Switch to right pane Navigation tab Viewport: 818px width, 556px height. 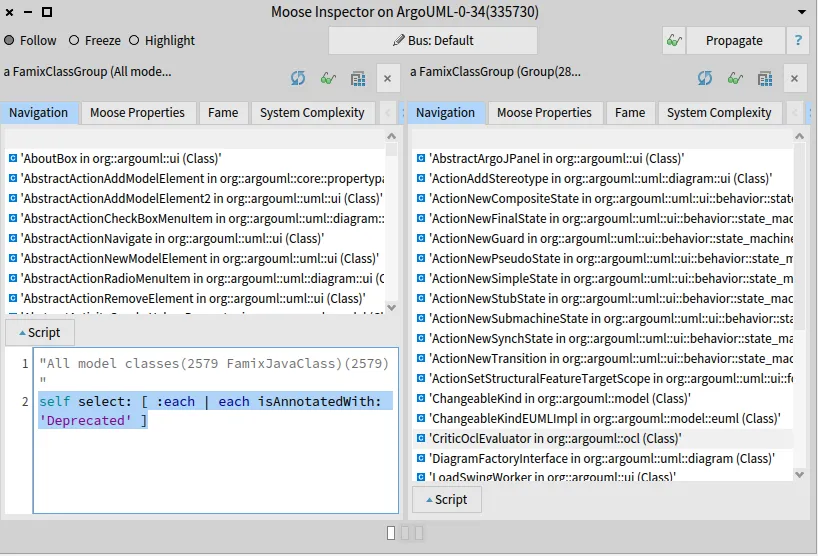pos(446,113)
